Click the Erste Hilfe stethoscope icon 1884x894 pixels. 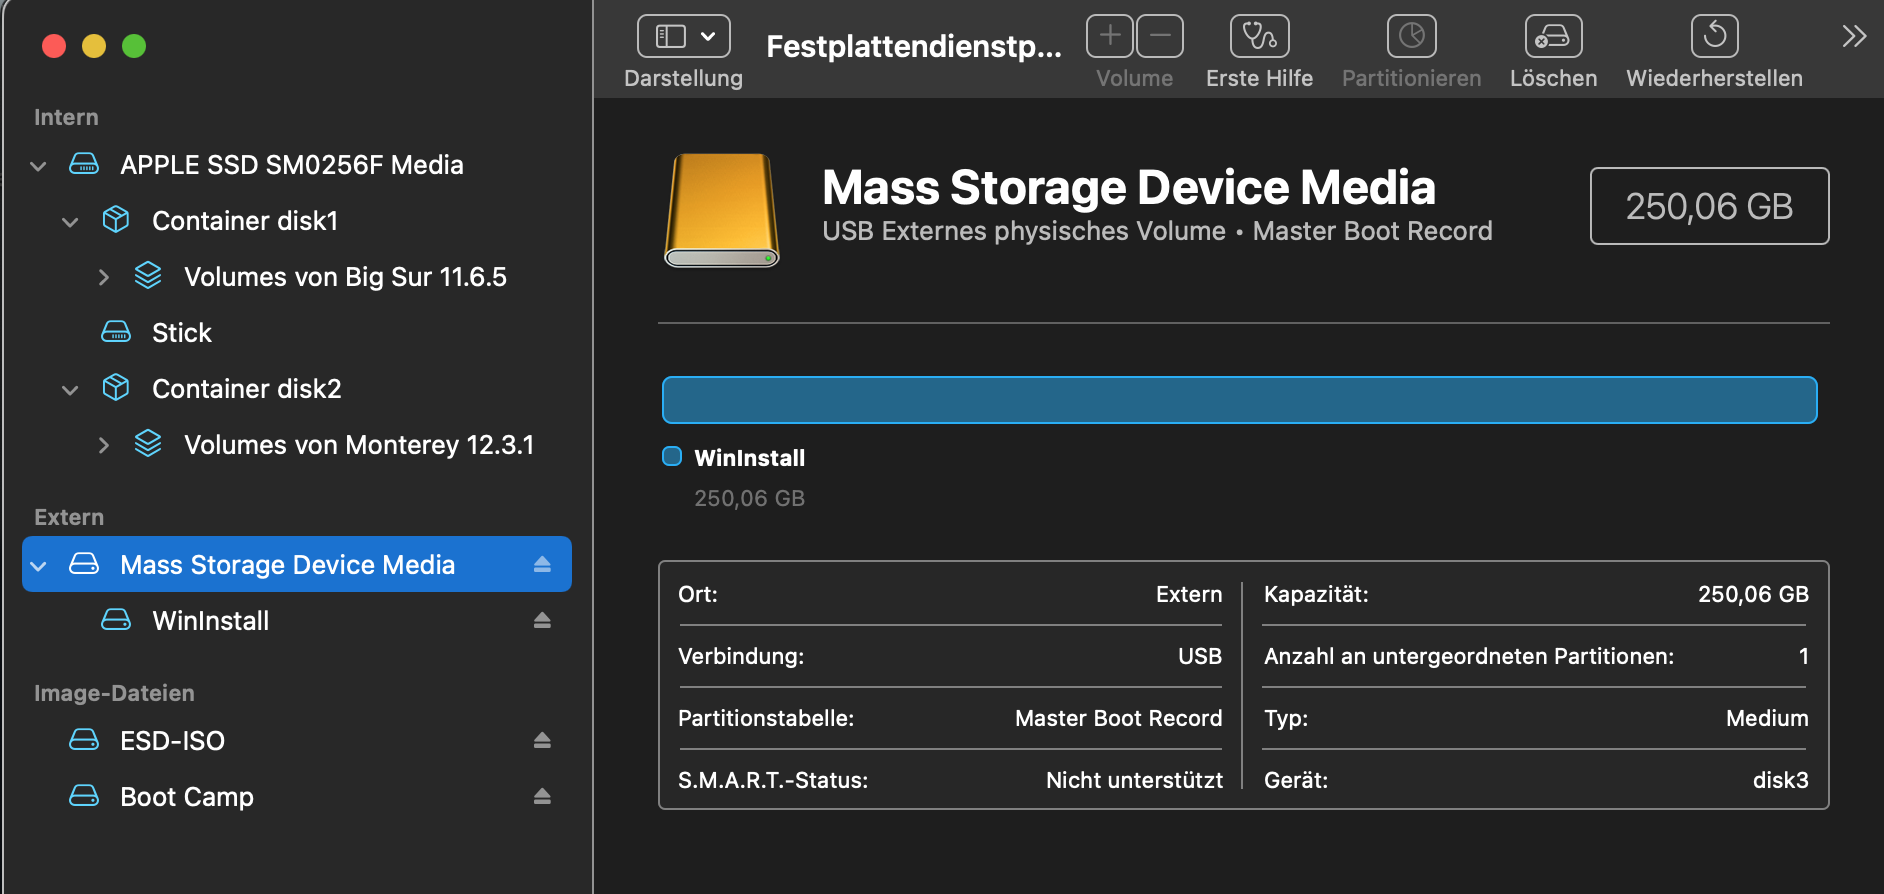[1259, 37]
